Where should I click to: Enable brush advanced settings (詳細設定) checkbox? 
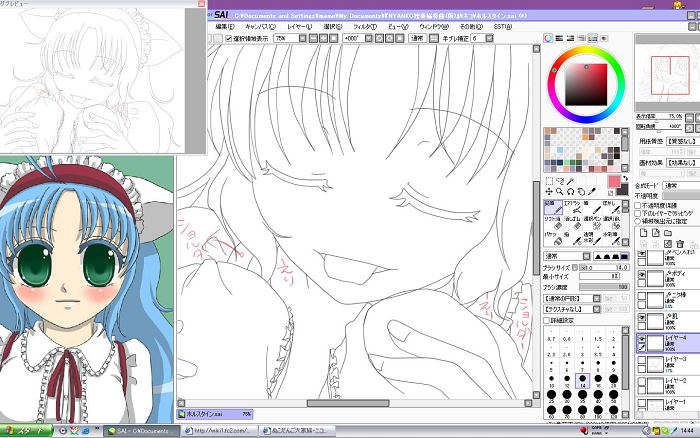[x=546, y=321]
